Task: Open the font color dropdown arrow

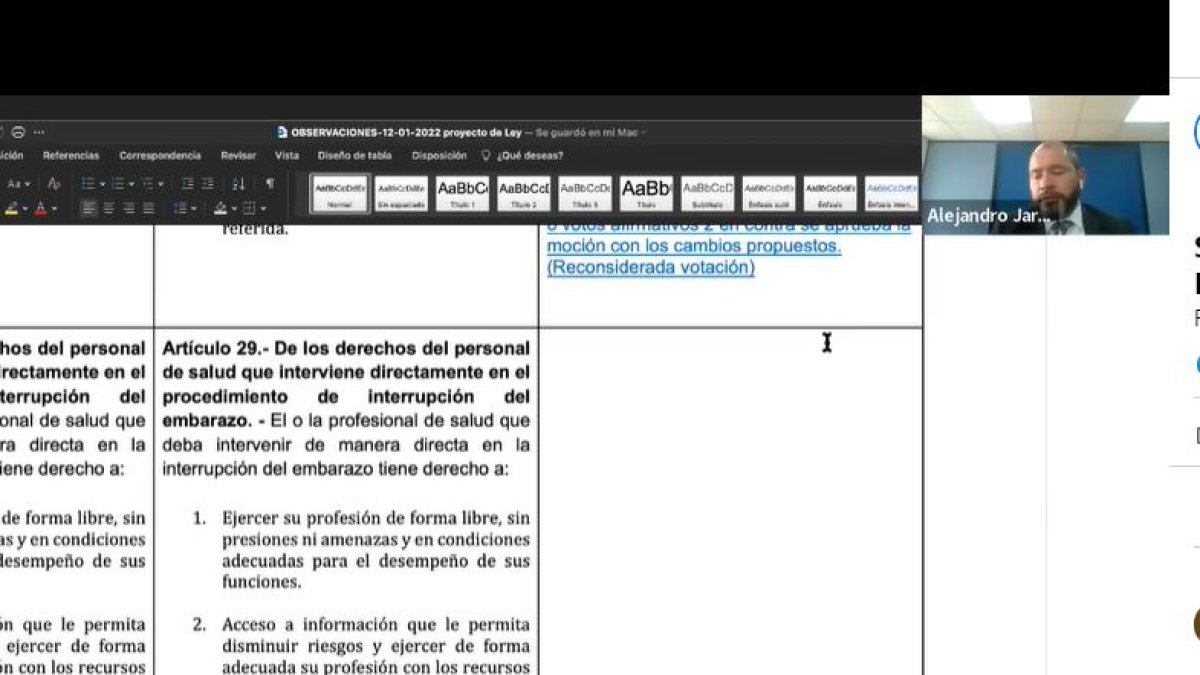Action: click(54, 207)
